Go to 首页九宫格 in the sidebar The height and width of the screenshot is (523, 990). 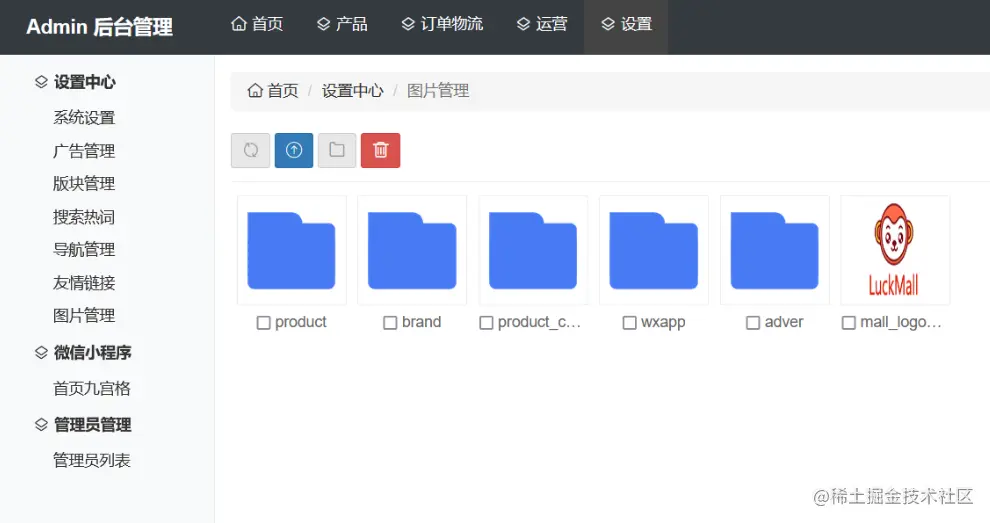(x=92, y=388)
